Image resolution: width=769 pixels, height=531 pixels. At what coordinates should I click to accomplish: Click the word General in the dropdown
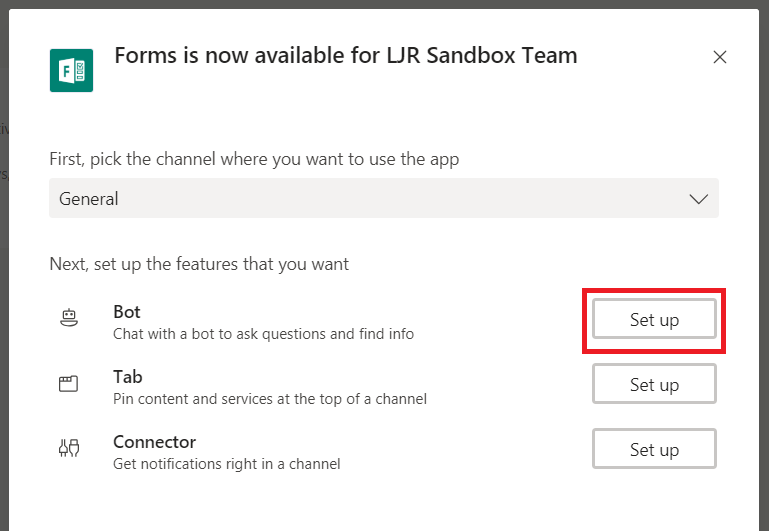click(89, 199)
